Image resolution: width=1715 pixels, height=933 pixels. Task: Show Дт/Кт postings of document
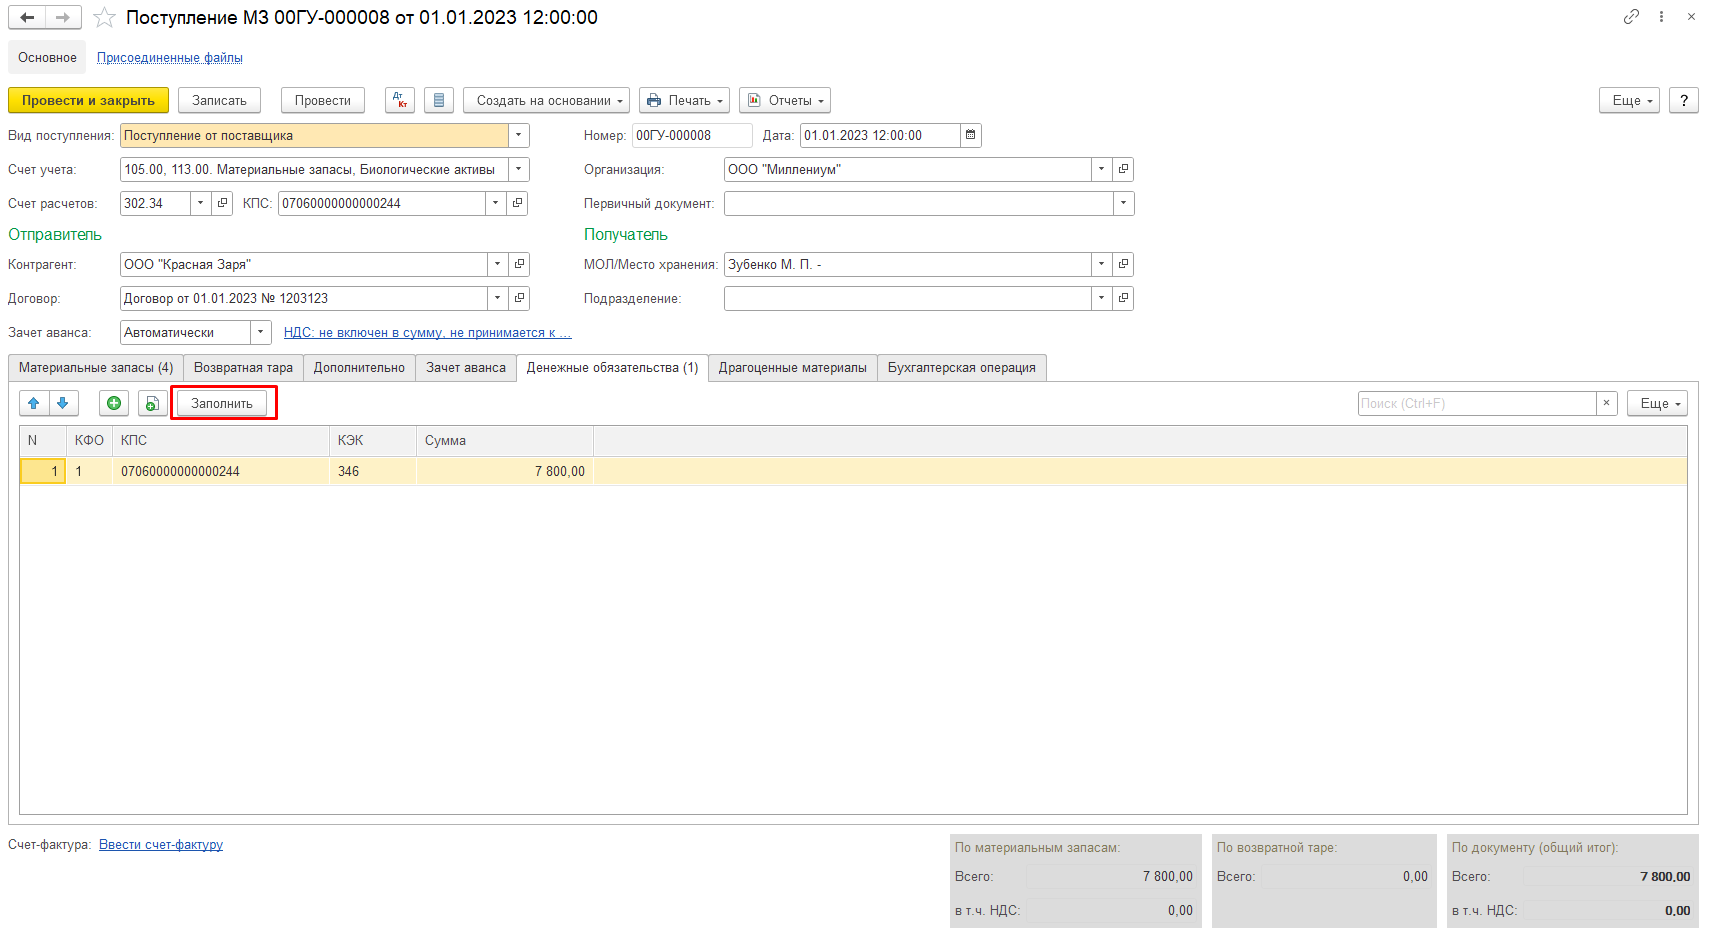pyautogui.click(x=400, y=100)
